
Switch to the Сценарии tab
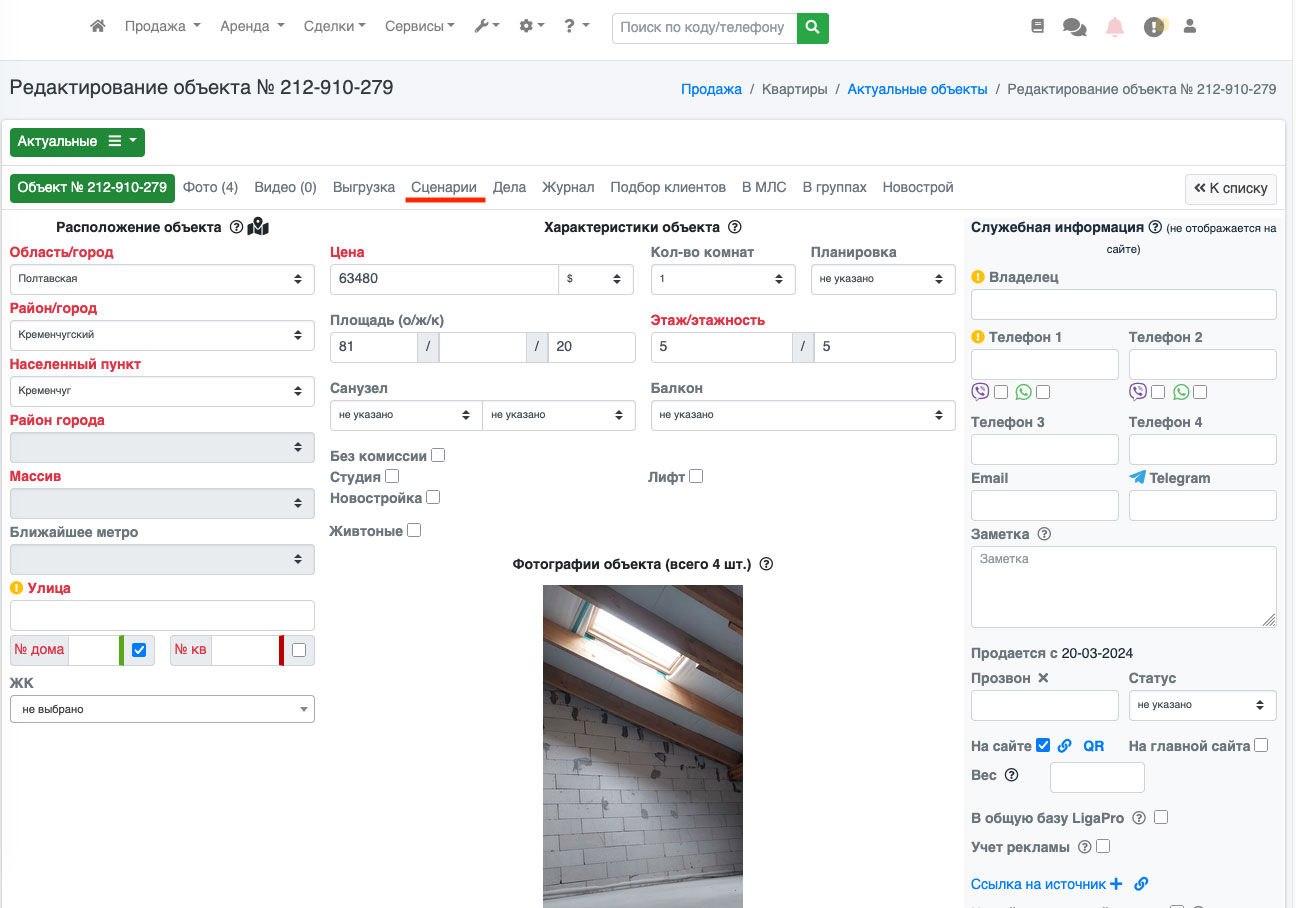(444, 187)
